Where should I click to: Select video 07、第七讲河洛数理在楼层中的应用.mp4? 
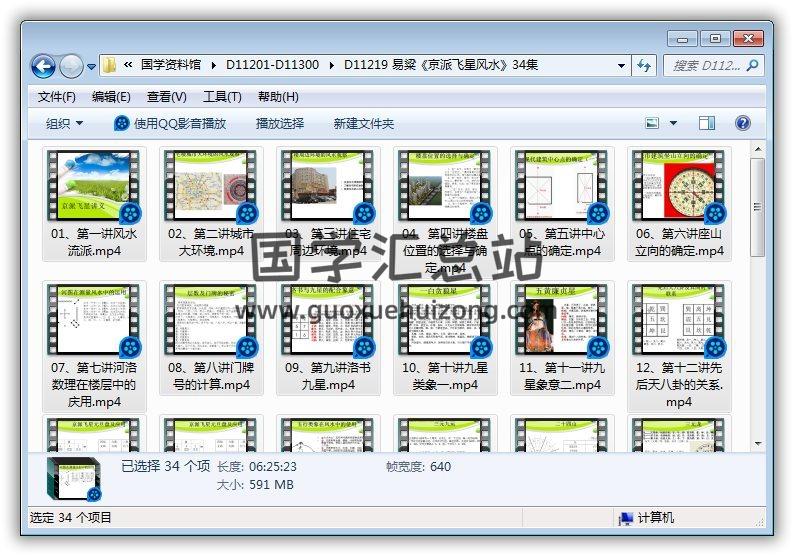coord(94,346)
